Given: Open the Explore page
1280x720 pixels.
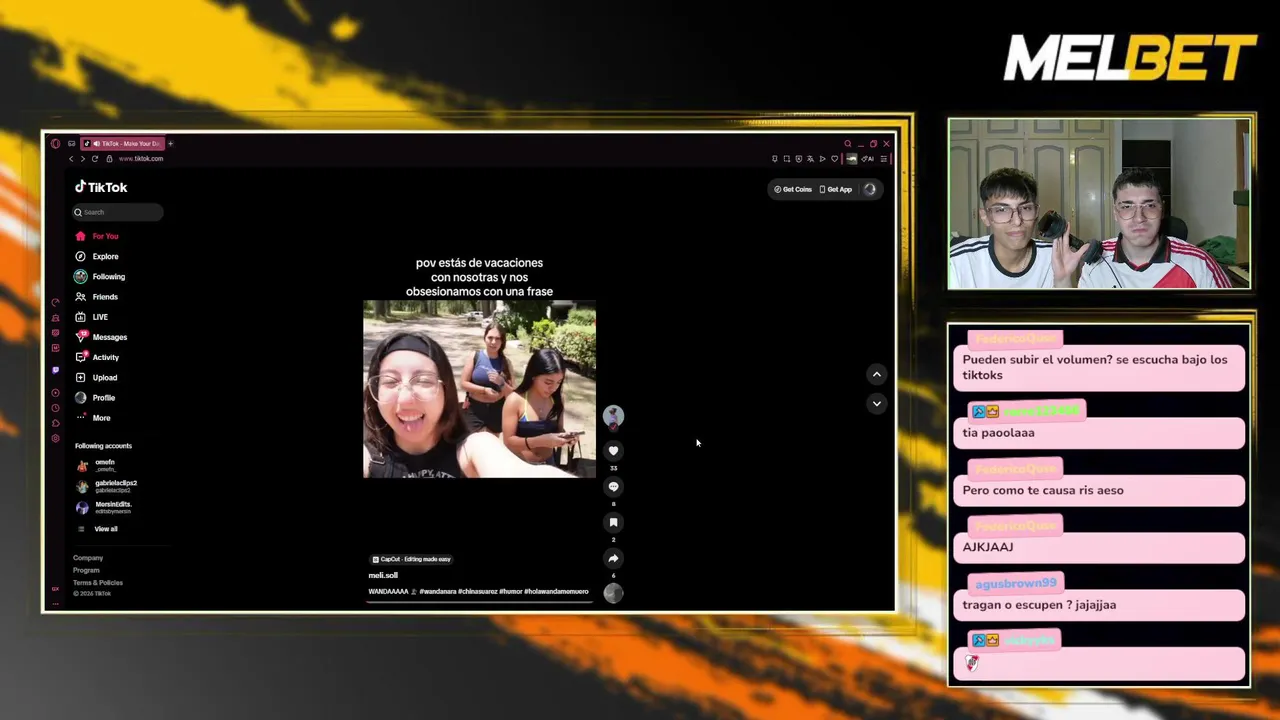Looking at the screenshot, I should [x=97, y=256].
